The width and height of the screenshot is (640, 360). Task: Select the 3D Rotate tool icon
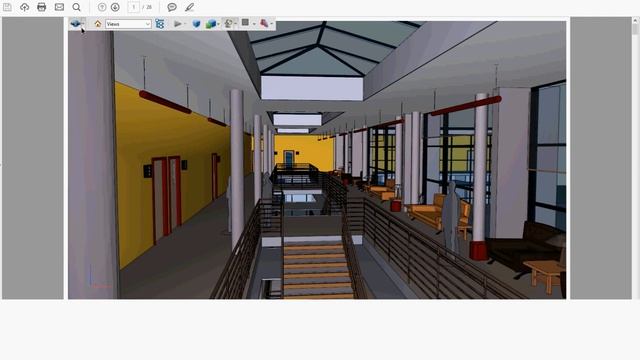pyautogui.click(x=75, y=23)
